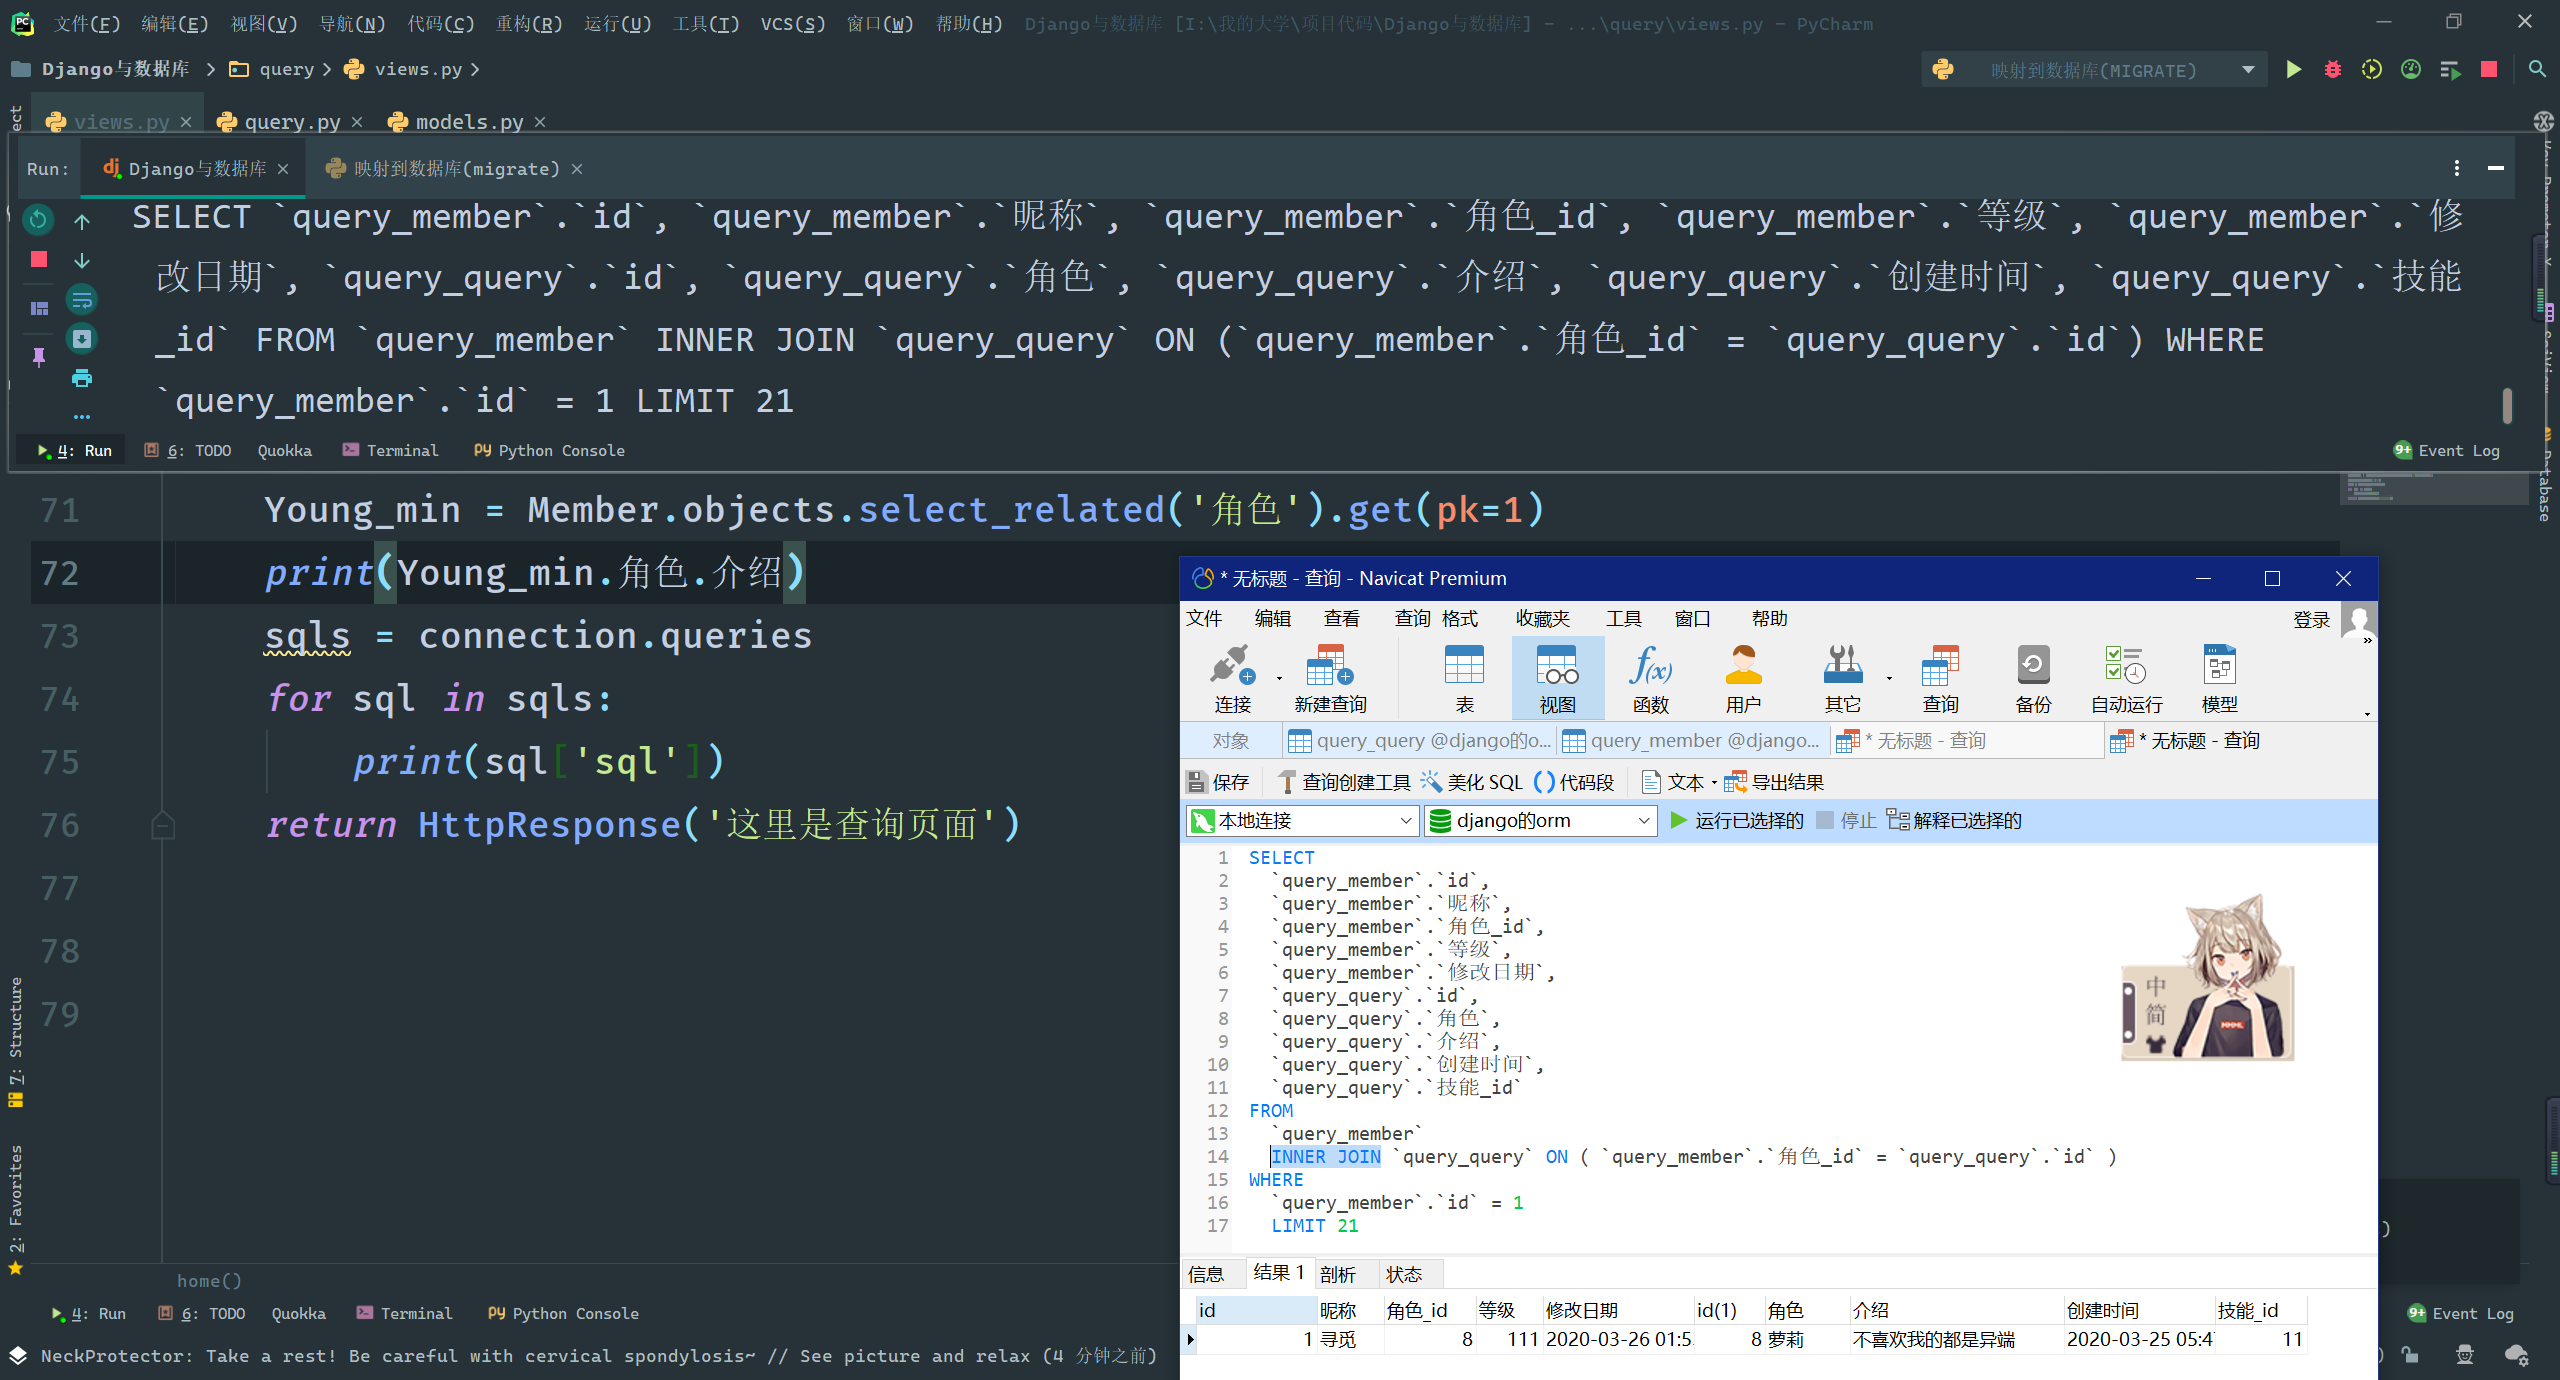Switch to the models.py editor tab
Viewport: 2560px width, 1380px height.
pos(468,121)
